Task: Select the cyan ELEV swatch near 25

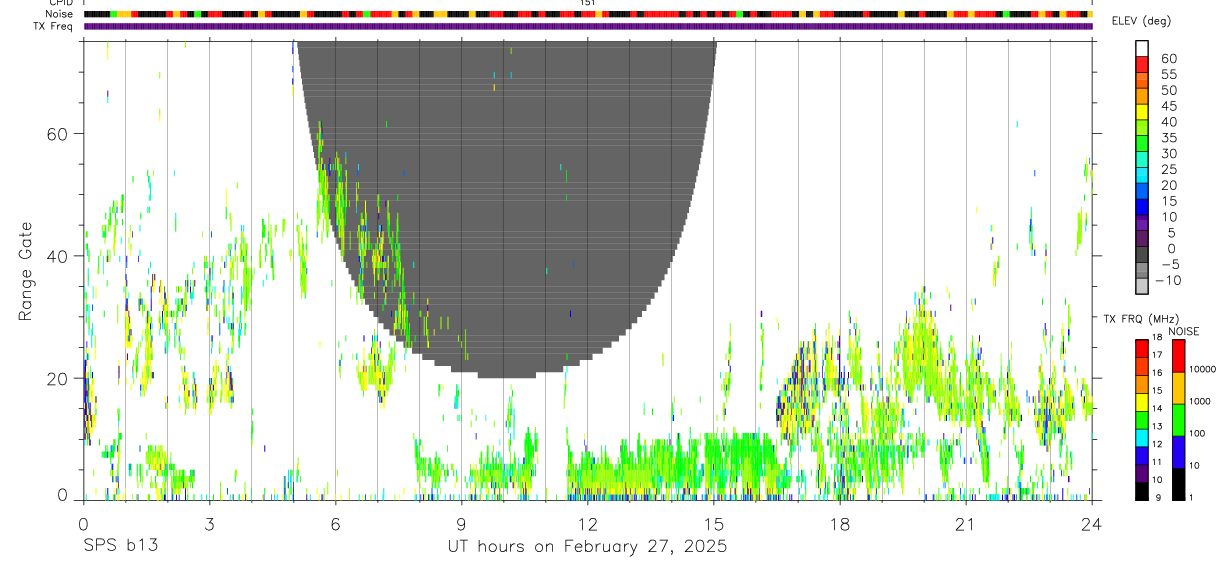Action: 1142,175
